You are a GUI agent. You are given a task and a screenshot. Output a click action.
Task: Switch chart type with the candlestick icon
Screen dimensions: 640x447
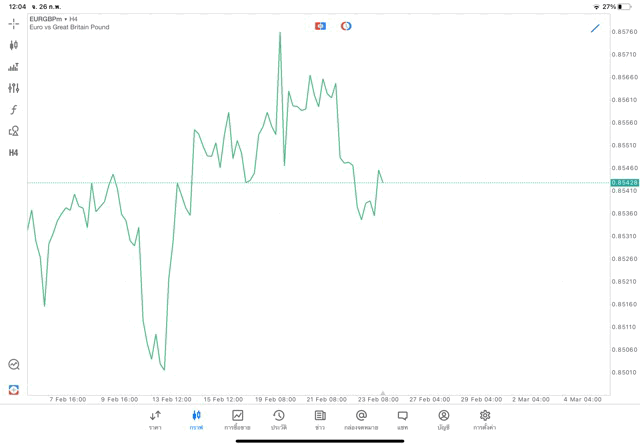click(14, 45)
